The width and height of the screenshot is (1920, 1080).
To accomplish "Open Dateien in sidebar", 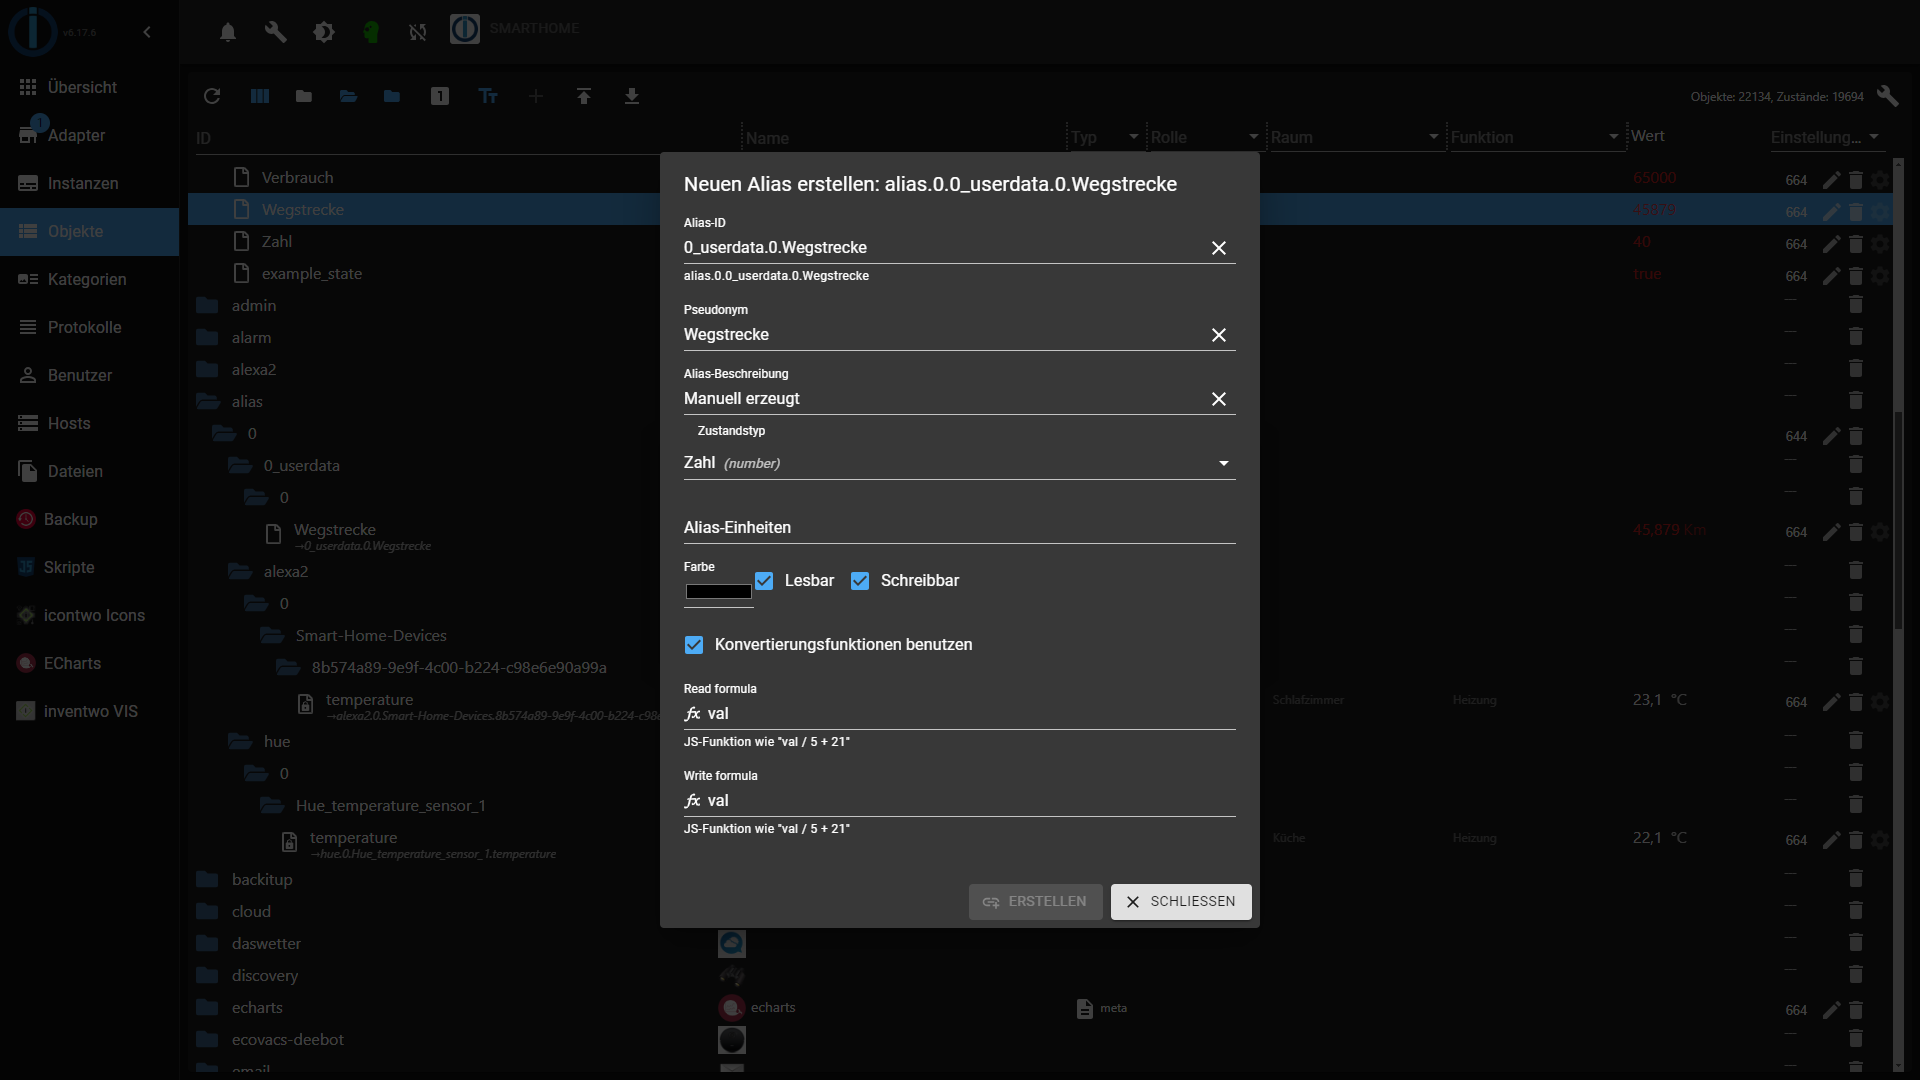I will click(89, 471).
